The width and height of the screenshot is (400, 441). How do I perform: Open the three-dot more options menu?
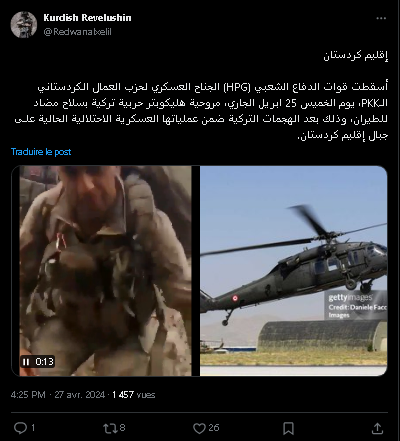[x=381, y=18]
